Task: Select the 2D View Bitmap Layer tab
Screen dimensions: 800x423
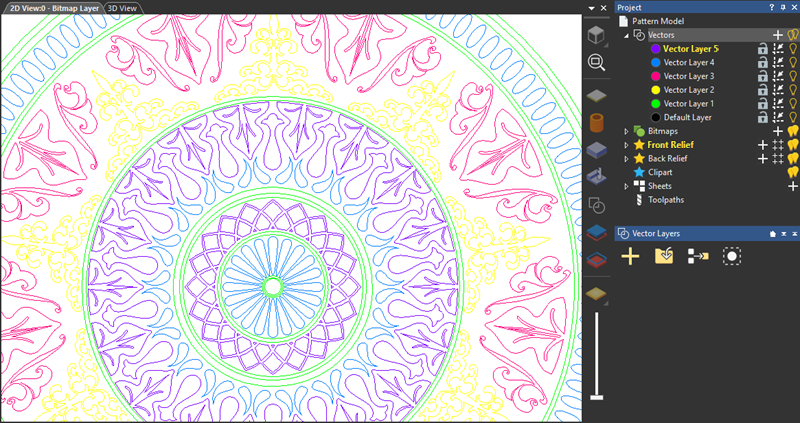Action: point(53,8)
